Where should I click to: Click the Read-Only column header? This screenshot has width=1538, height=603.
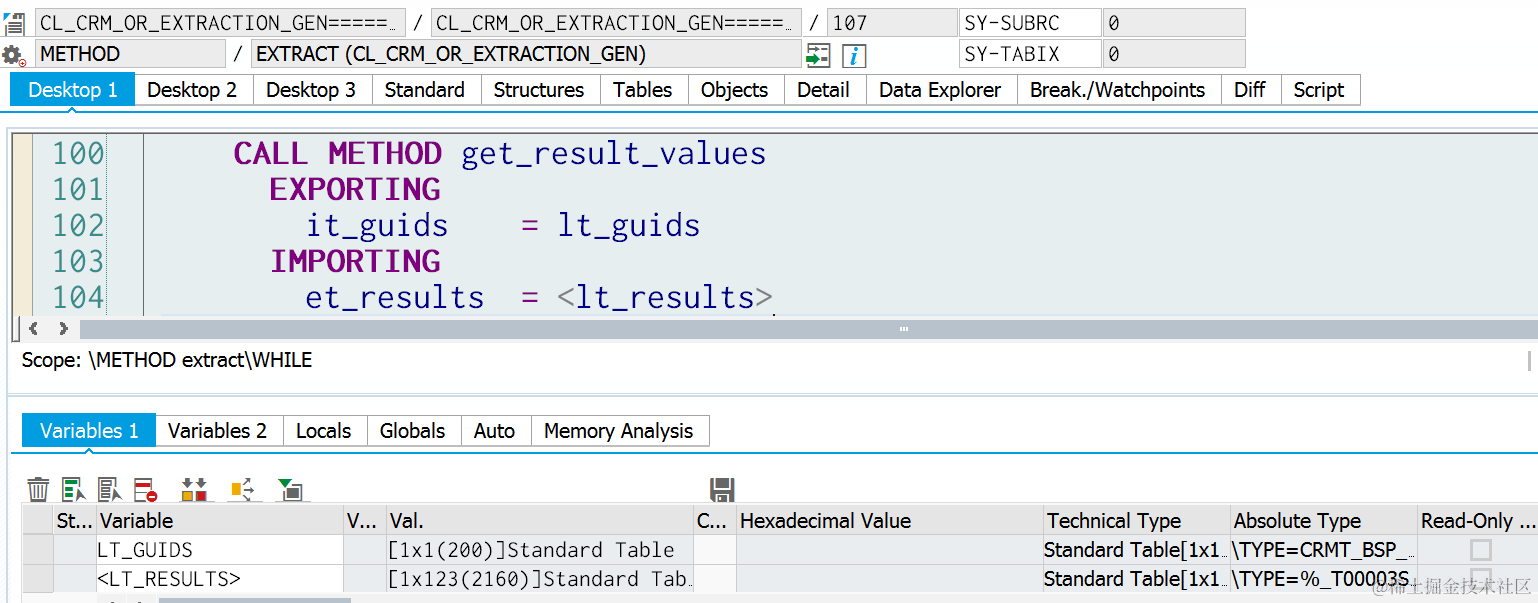1478,521
